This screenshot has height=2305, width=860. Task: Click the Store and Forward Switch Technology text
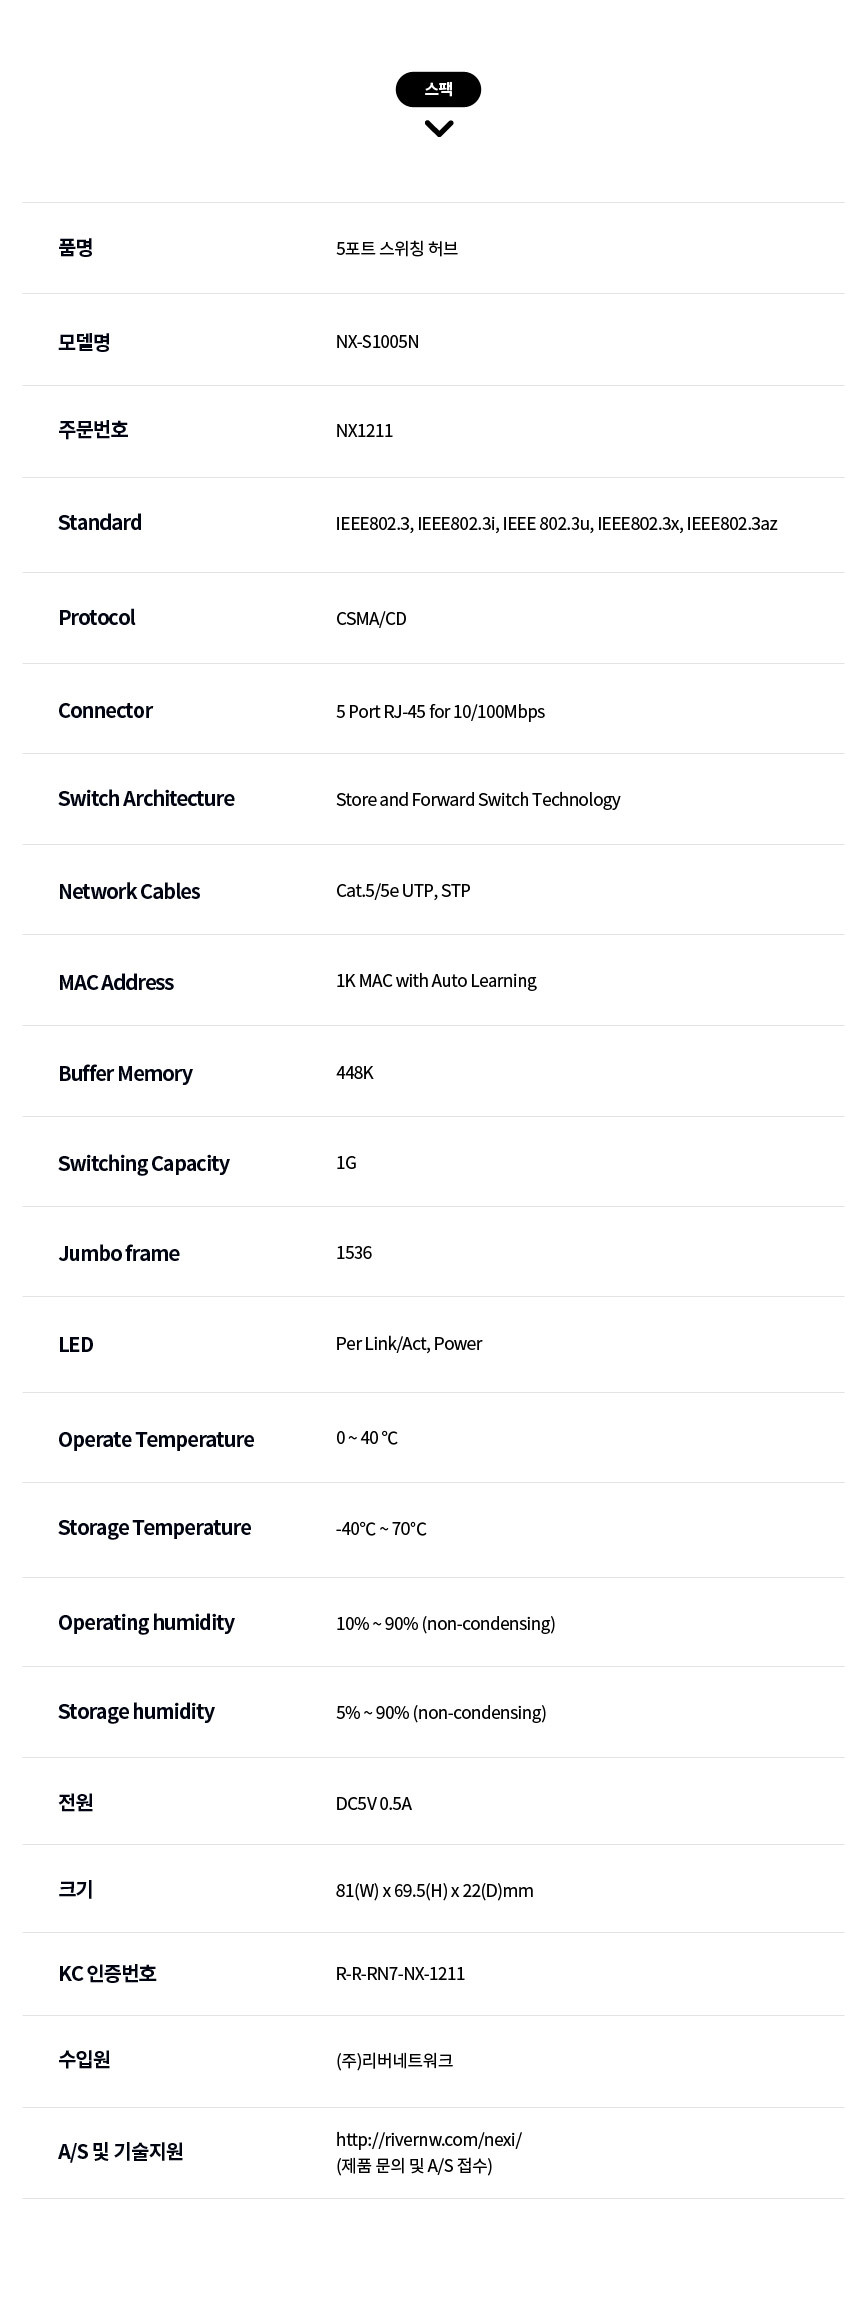point(478,800)
